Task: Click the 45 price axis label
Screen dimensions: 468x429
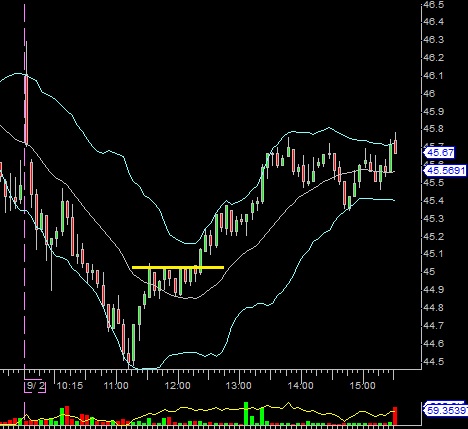Action: click(x=429, y=272)
